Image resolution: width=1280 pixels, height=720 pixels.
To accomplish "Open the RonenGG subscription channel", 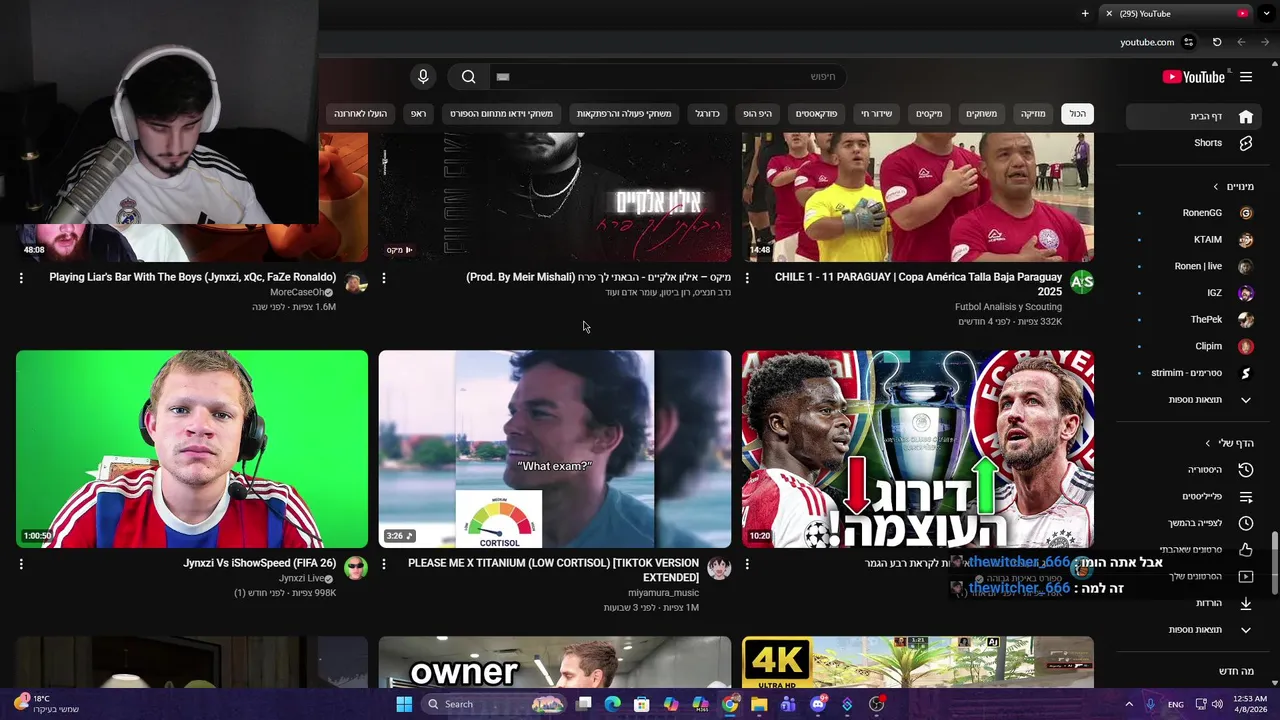I will tap(1194, 213).
